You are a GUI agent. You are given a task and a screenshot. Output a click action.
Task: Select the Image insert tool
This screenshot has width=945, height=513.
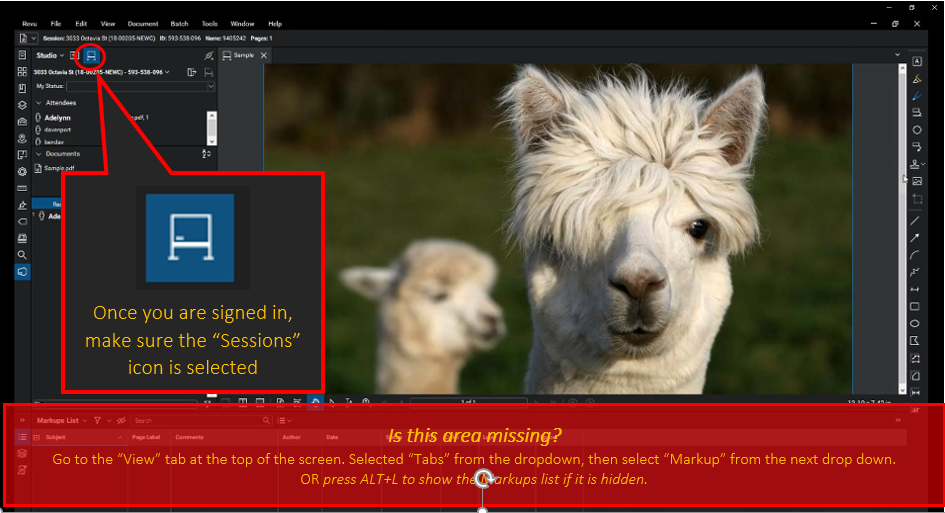(x=917, y=181)
